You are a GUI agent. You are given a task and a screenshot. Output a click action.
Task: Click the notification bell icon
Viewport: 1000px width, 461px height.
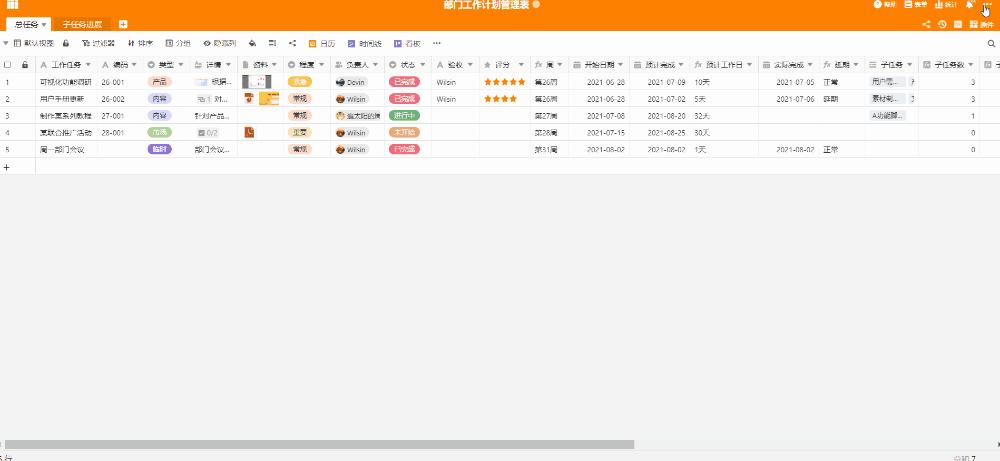969,5
